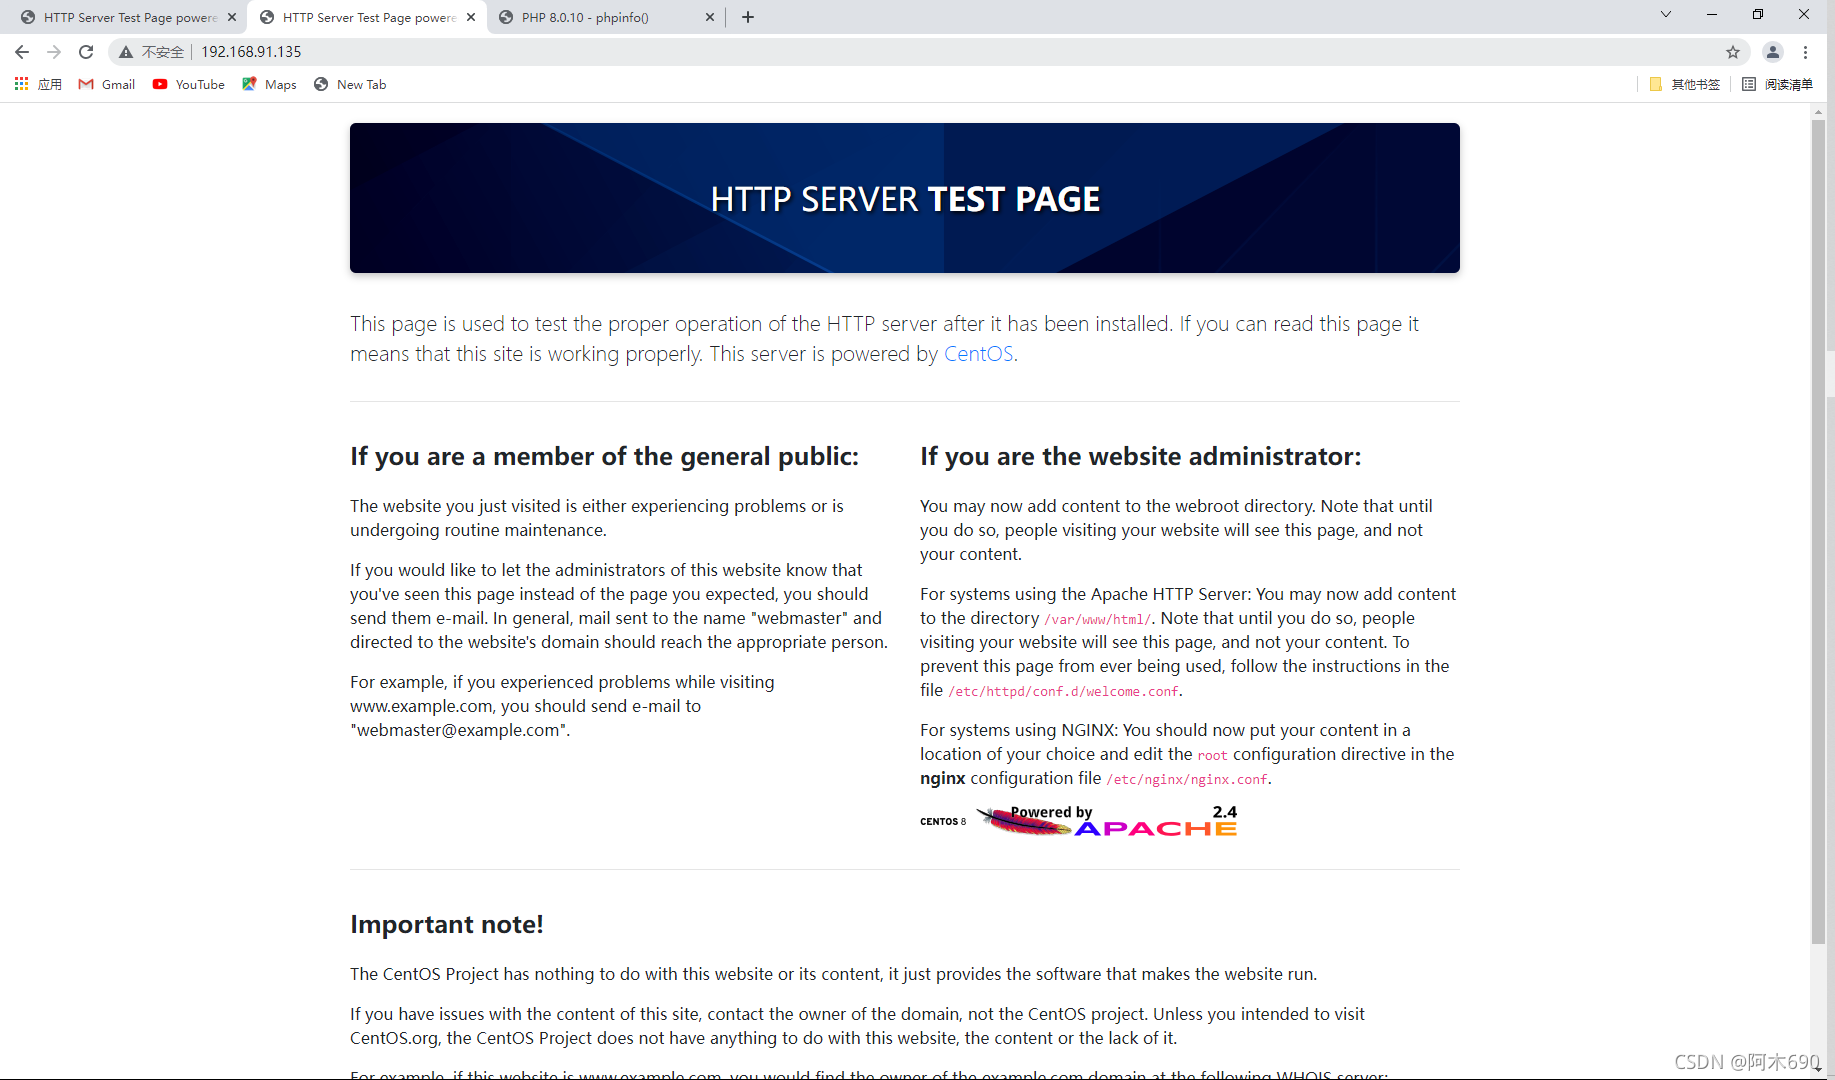
Task: Click the forward navigation arrow
Action: 54,52
